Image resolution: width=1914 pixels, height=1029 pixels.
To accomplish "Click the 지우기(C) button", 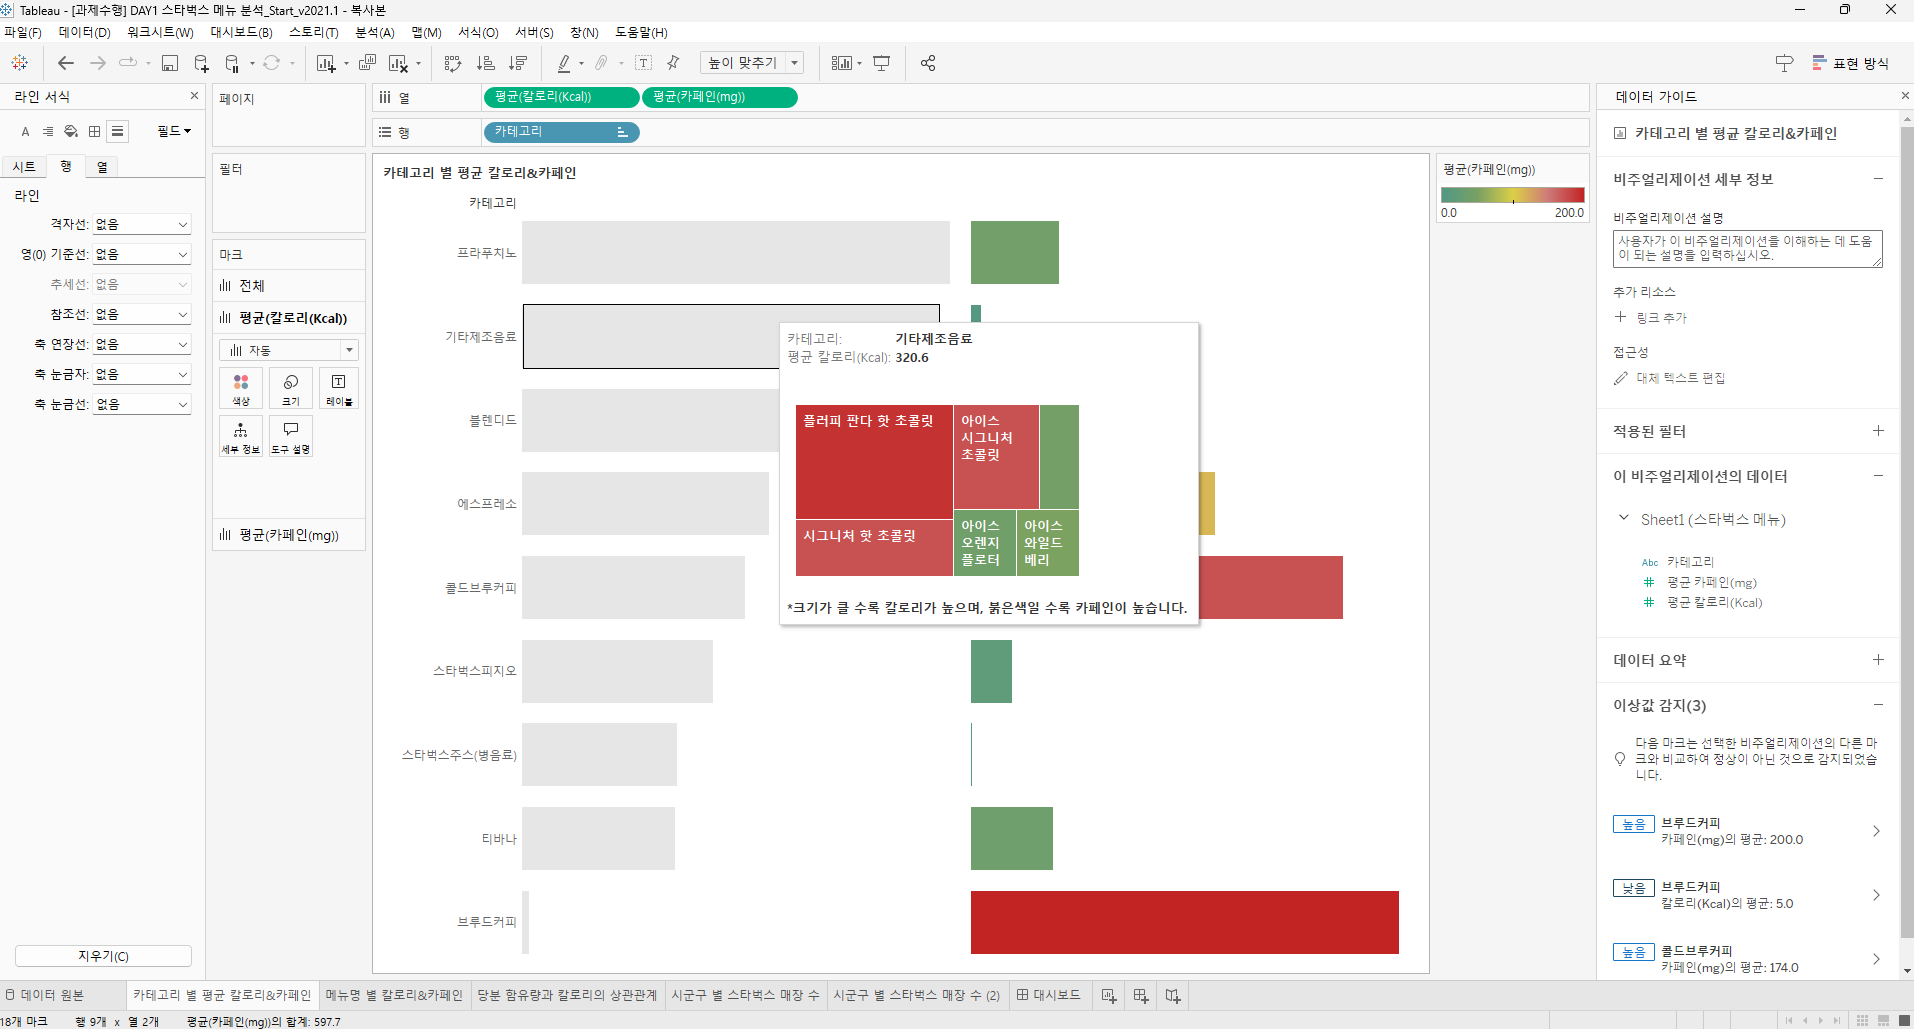I will point(103,956).
